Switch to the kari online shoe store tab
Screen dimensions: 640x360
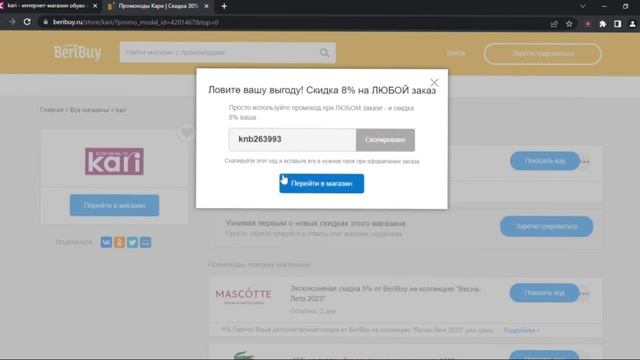[x=46, y=6]
